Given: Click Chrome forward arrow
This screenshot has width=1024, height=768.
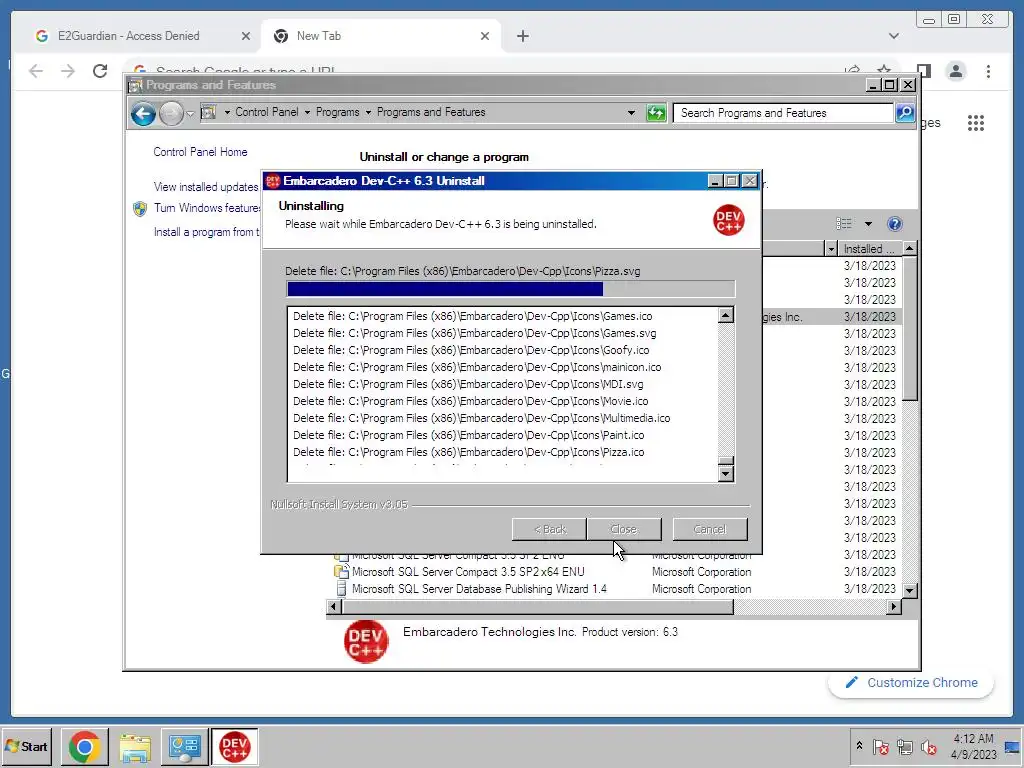Looking at the screenshot, I should point(67,71).
